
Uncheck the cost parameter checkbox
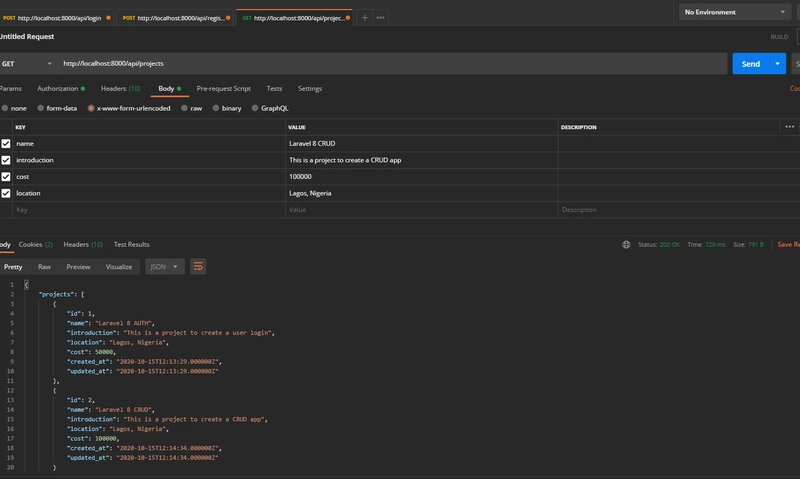(6, 177)
